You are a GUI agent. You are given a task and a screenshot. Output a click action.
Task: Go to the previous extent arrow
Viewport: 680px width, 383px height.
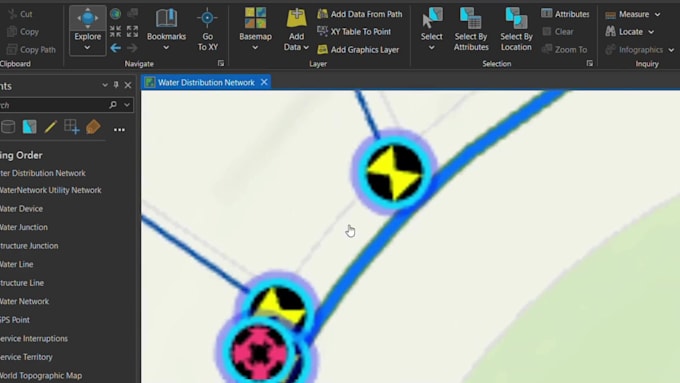pyautogui.click(x=115, y=48)
